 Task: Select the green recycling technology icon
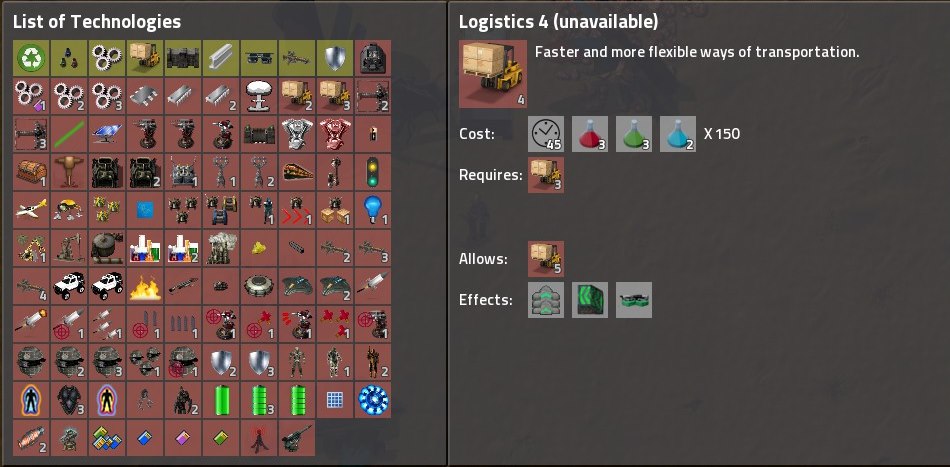click(31, 58)
